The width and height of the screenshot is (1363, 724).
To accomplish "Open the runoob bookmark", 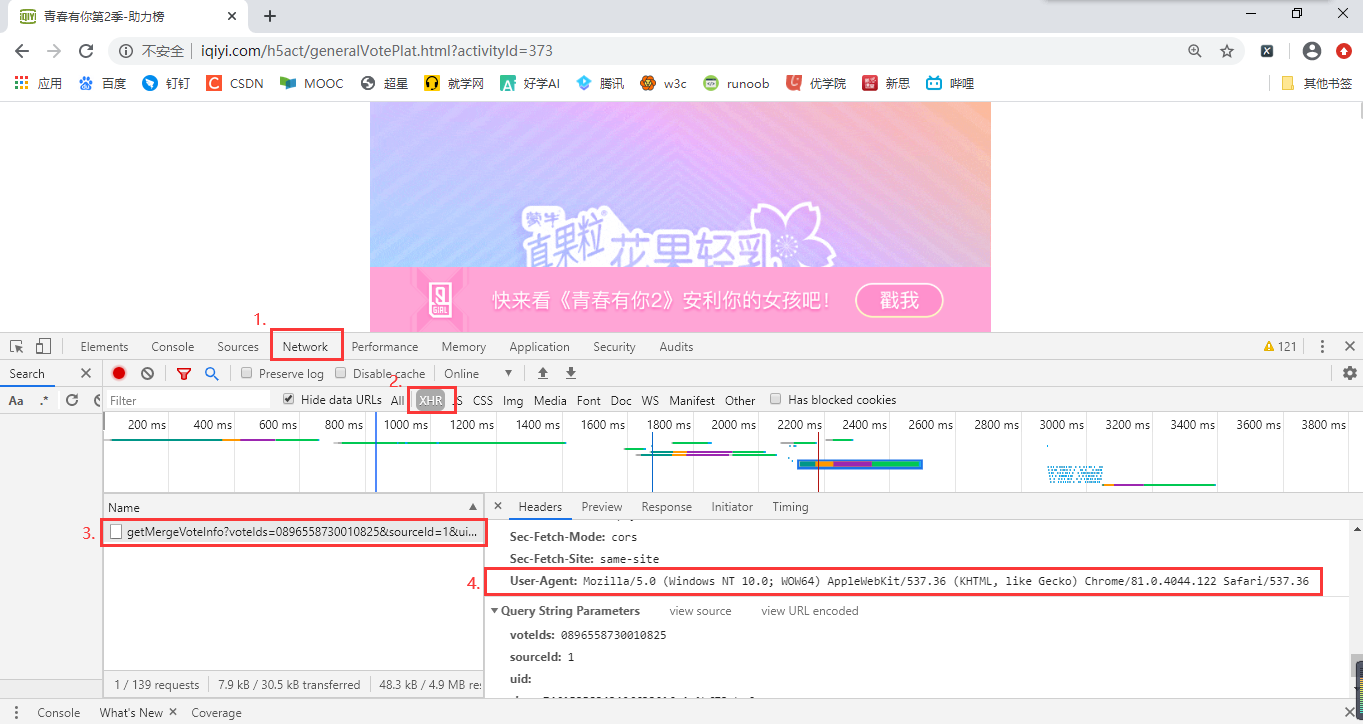I will pyautogui.click(x=737, y=83).
